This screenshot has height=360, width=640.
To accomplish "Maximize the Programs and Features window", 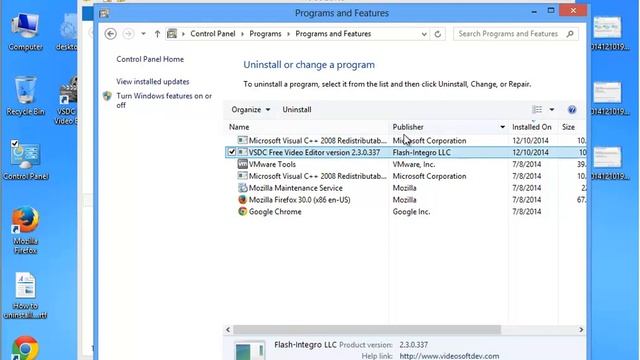I will tap(551, 11).
